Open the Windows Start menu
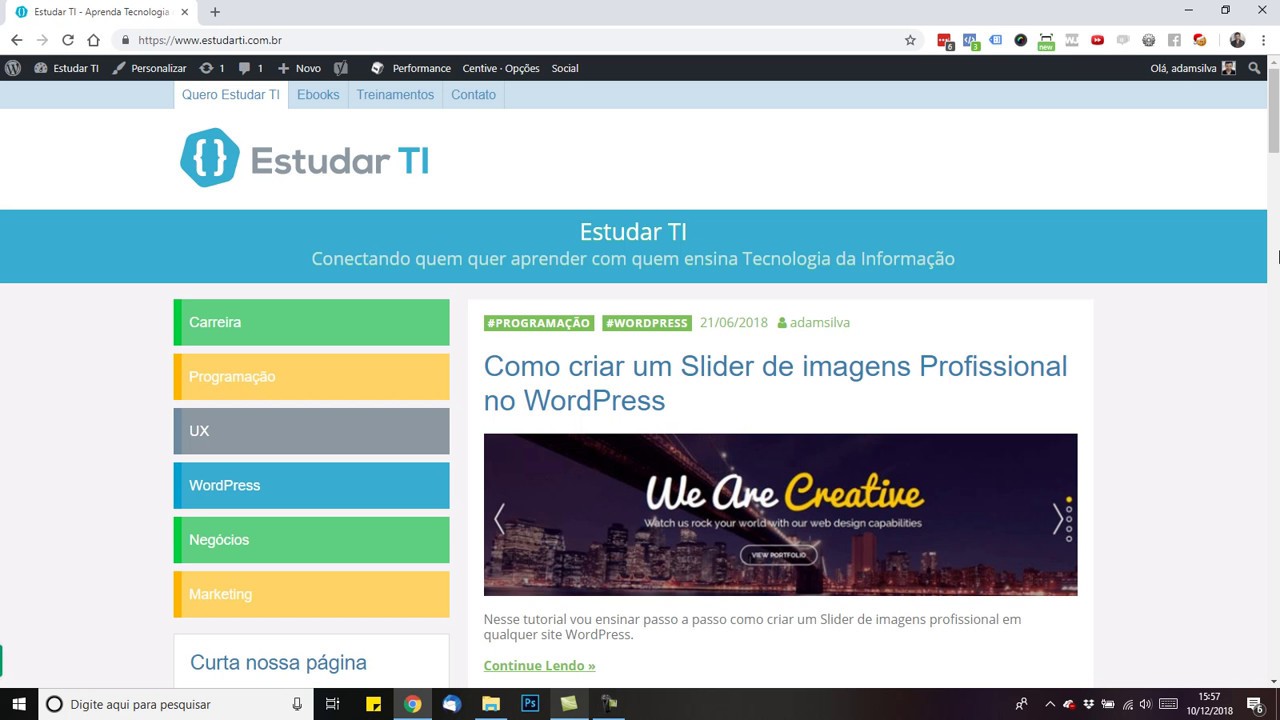This screenshot has height=720, width=1280. point(19,704)
